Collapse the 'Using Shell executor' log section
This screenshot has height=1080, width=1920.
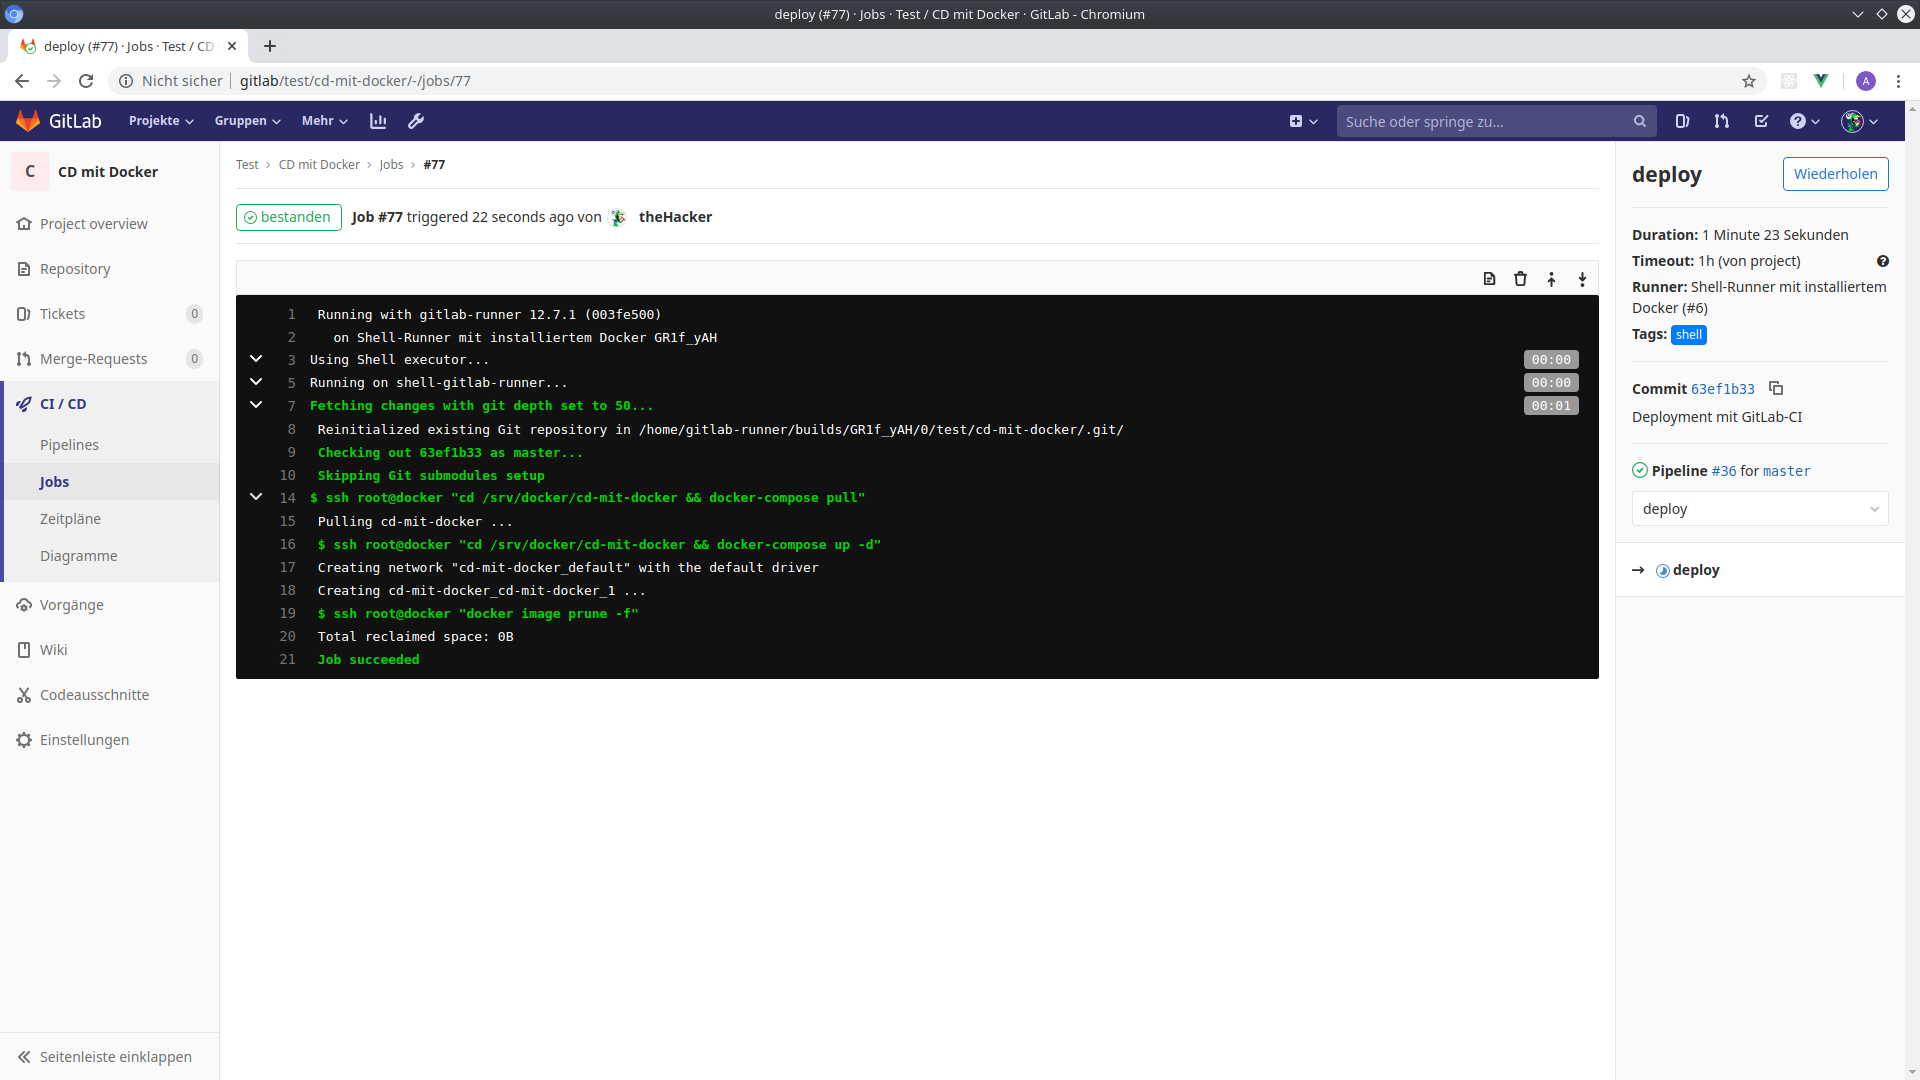point(256,359)
